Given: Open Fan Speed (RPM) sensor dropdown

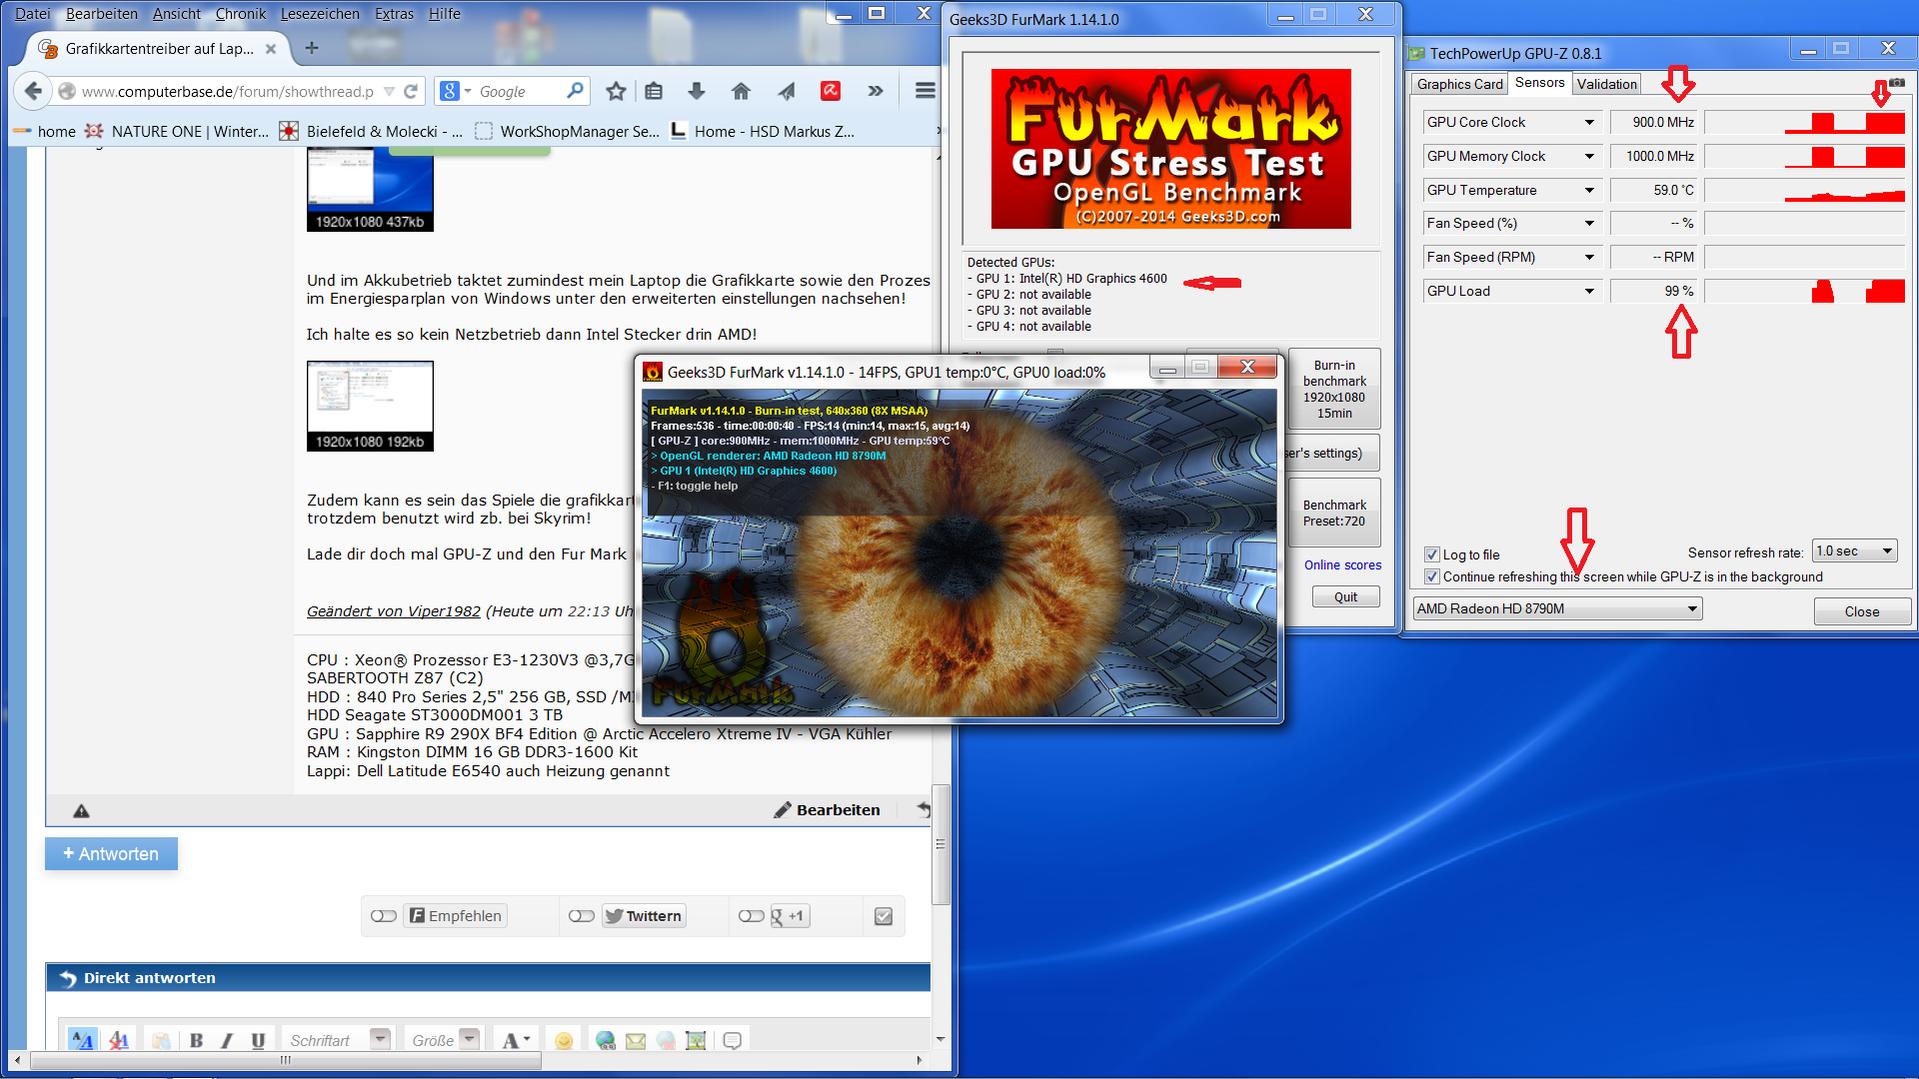Looking at the screenshot, I should (1589, 258).
